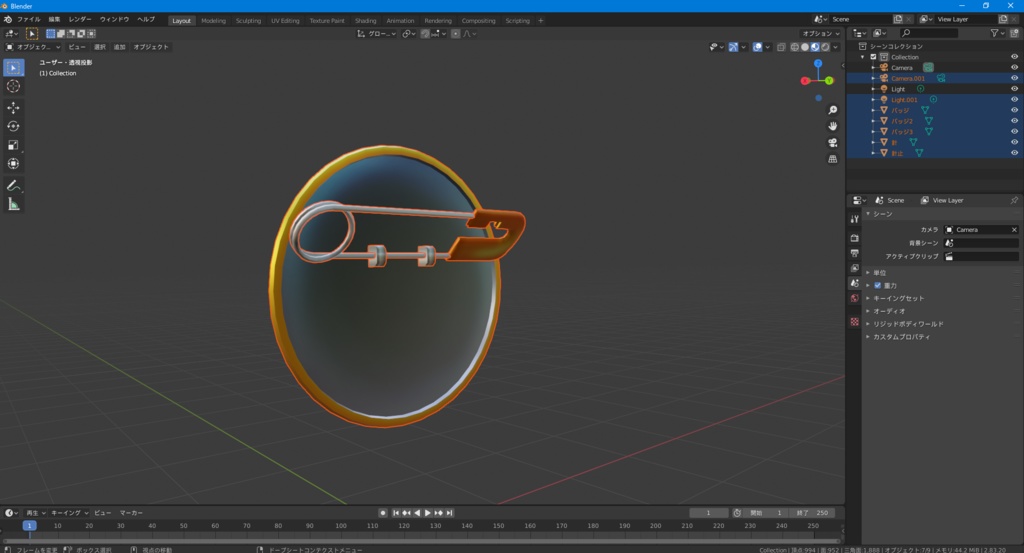This screenshot has width=1024, height=553.
Task: Toggle perspective/orthographic grid icon in viewport
Action: click(x=832, y=158)
